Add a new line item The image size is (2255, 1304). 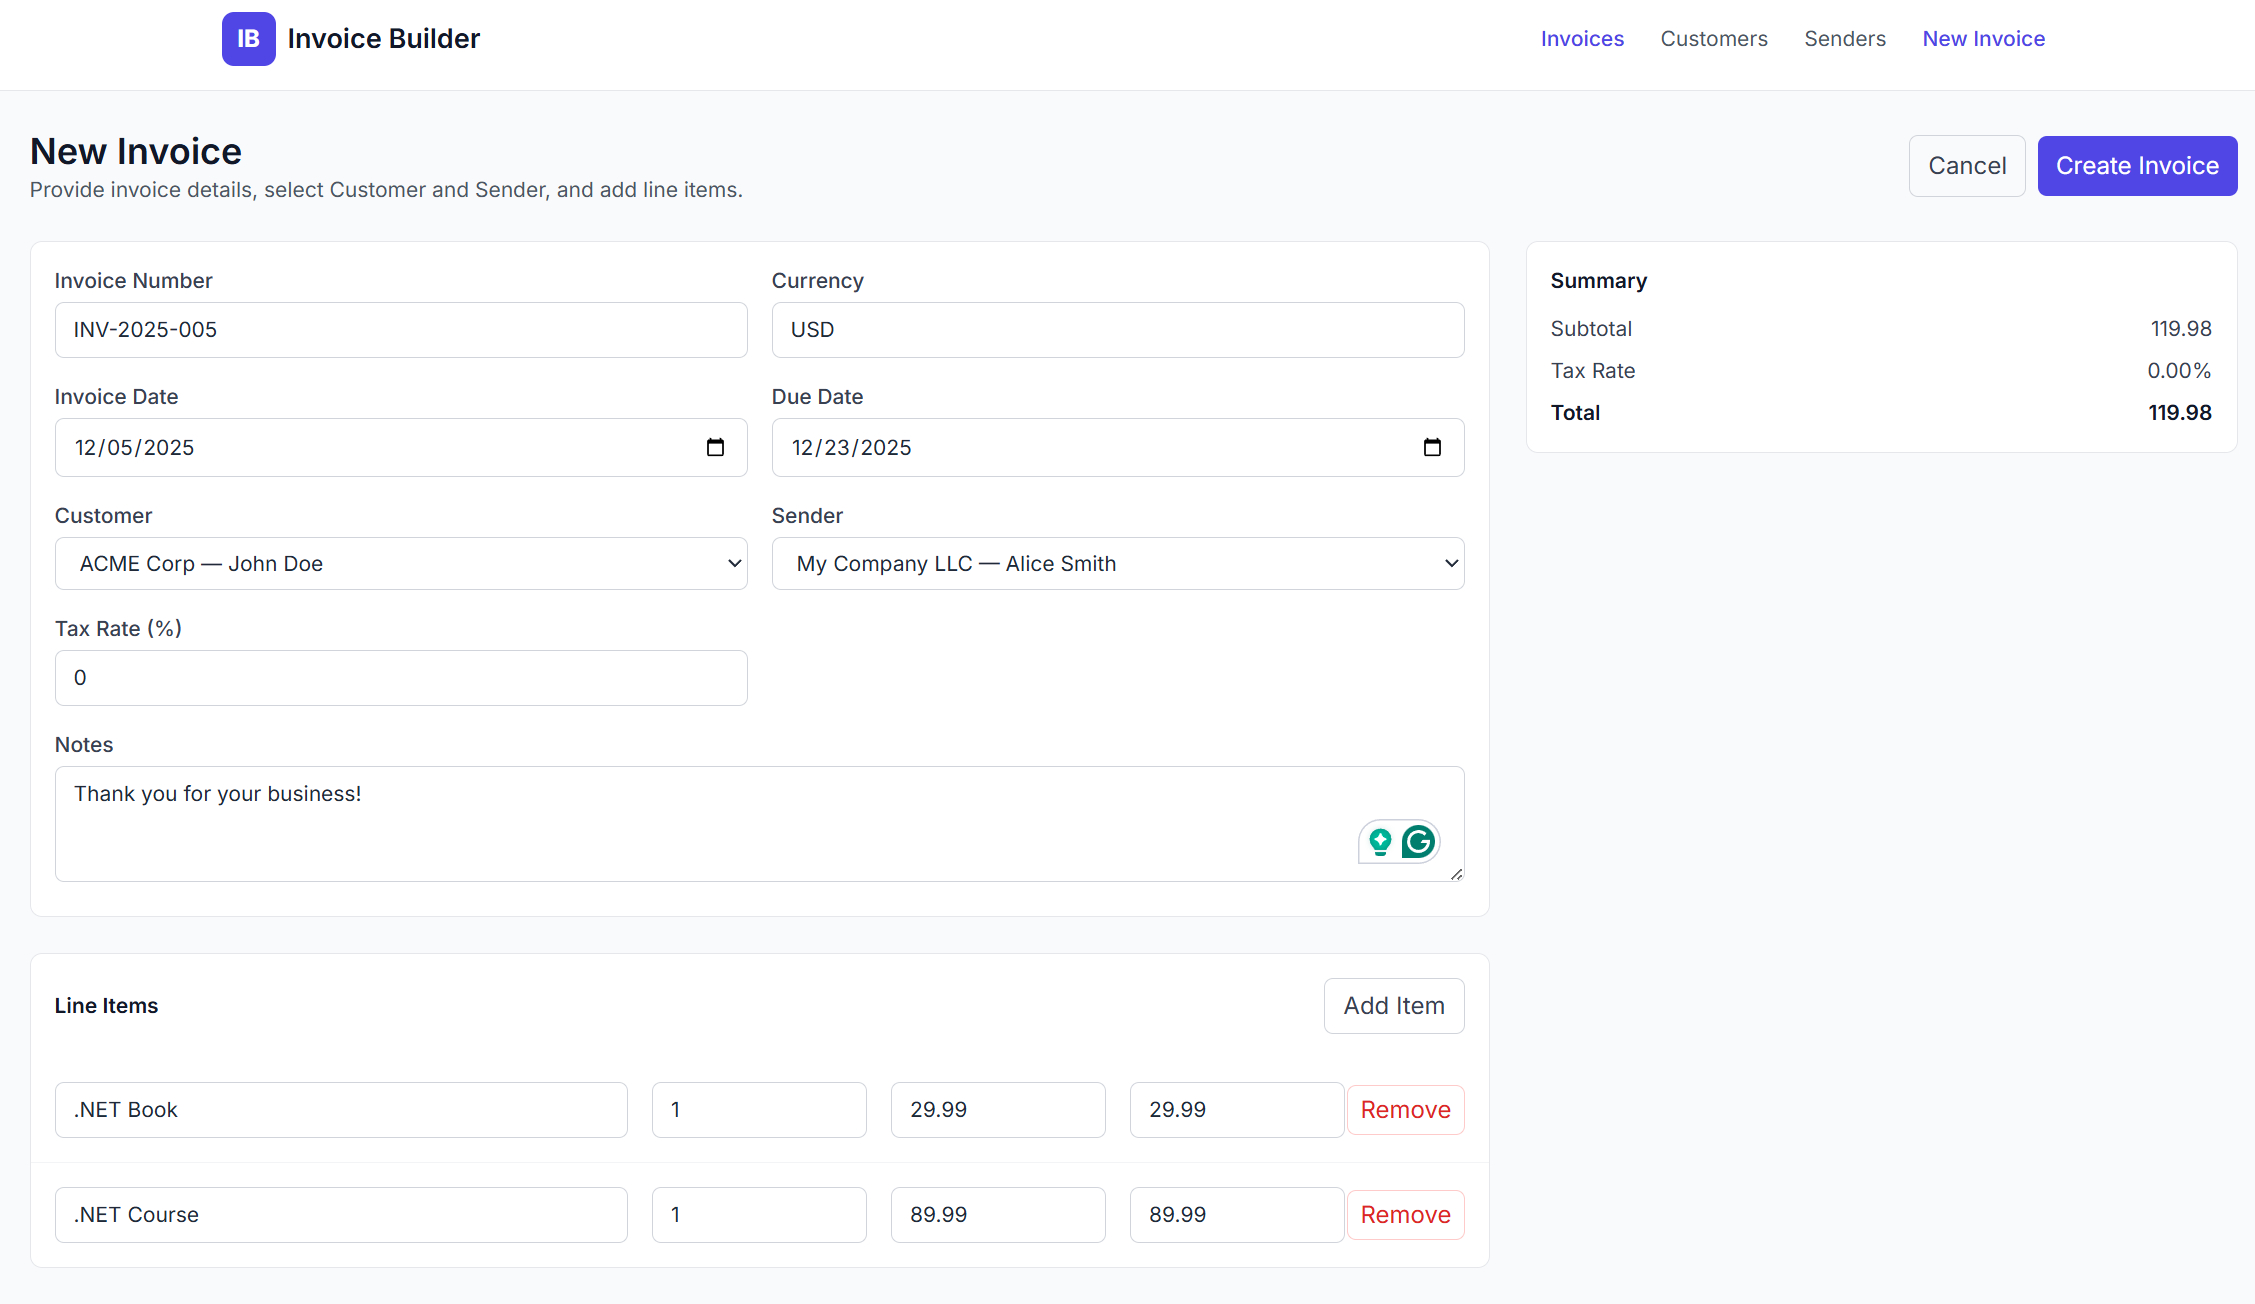click(1393, 1005)
